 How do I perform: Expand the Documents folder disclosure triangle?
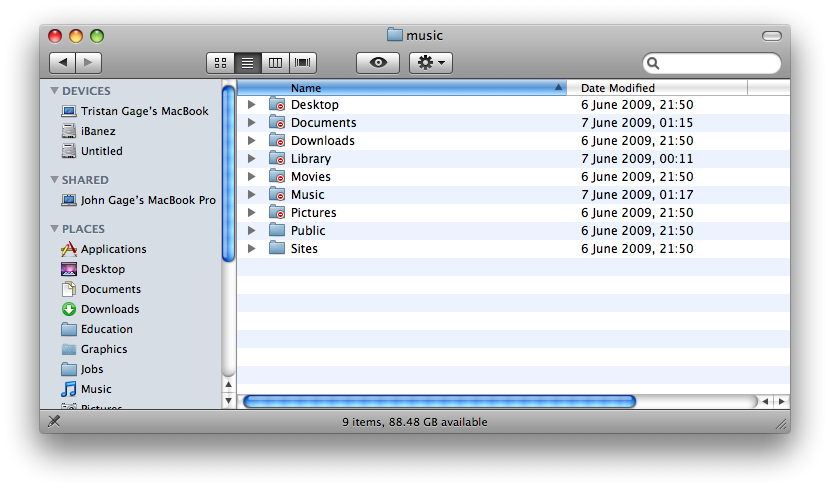pyautogui.click(x=252, y=123)
